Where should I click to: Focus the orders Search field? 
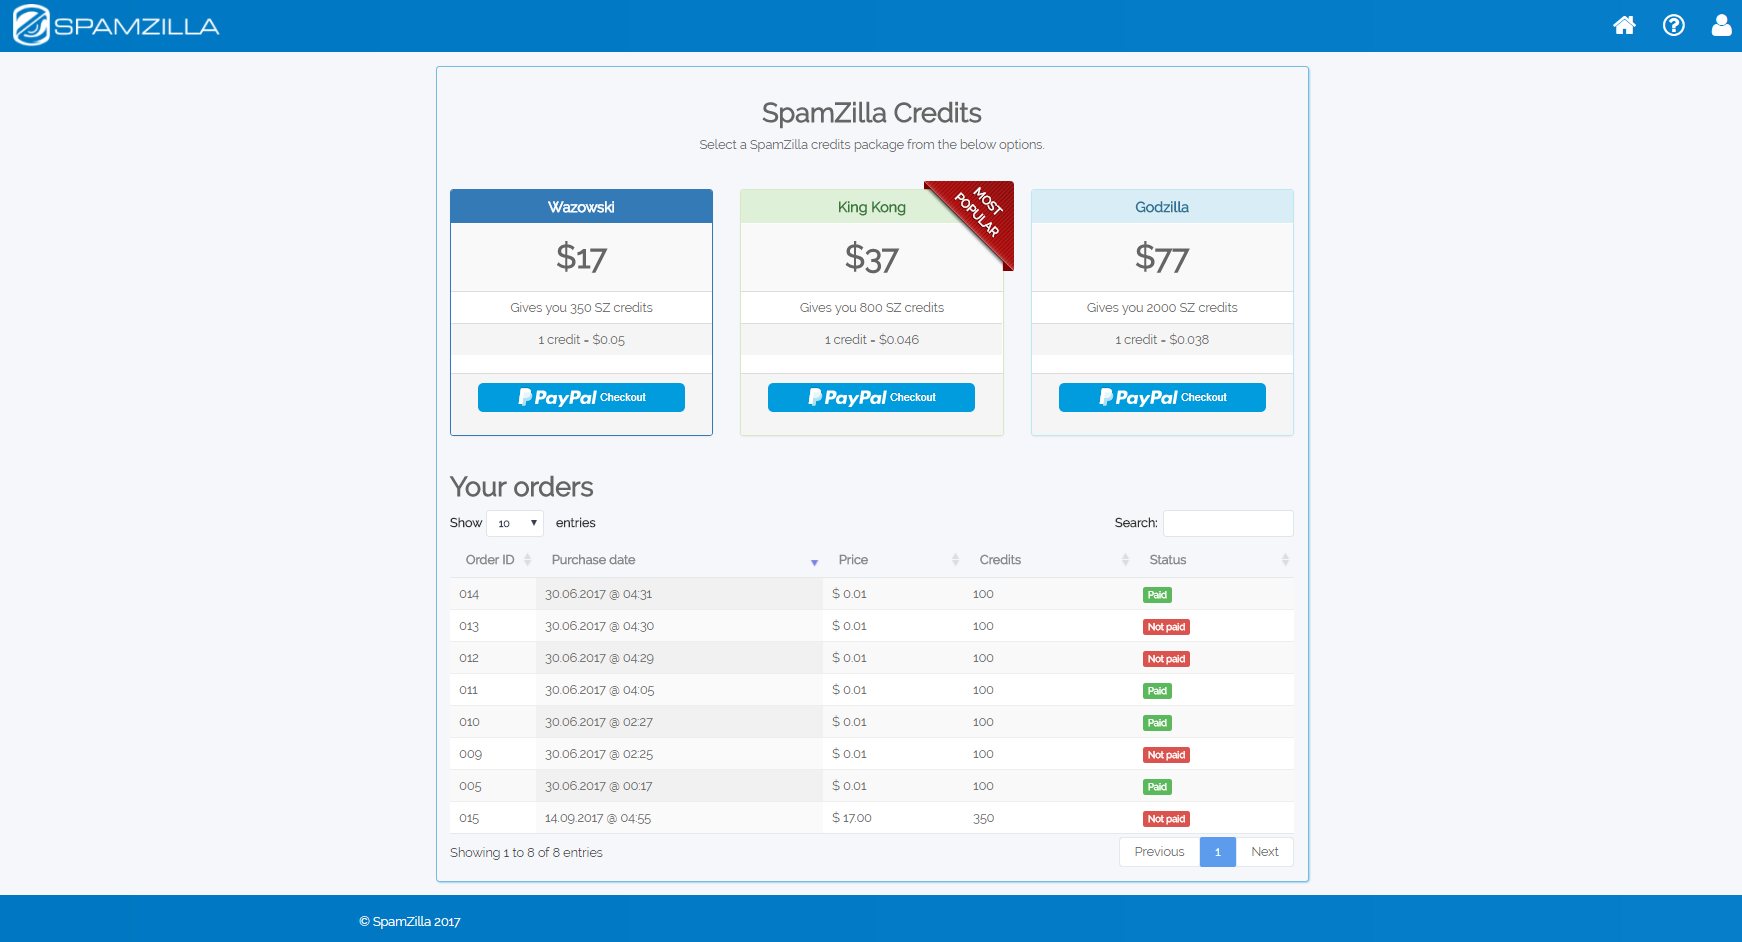[x=1228, y=523]
